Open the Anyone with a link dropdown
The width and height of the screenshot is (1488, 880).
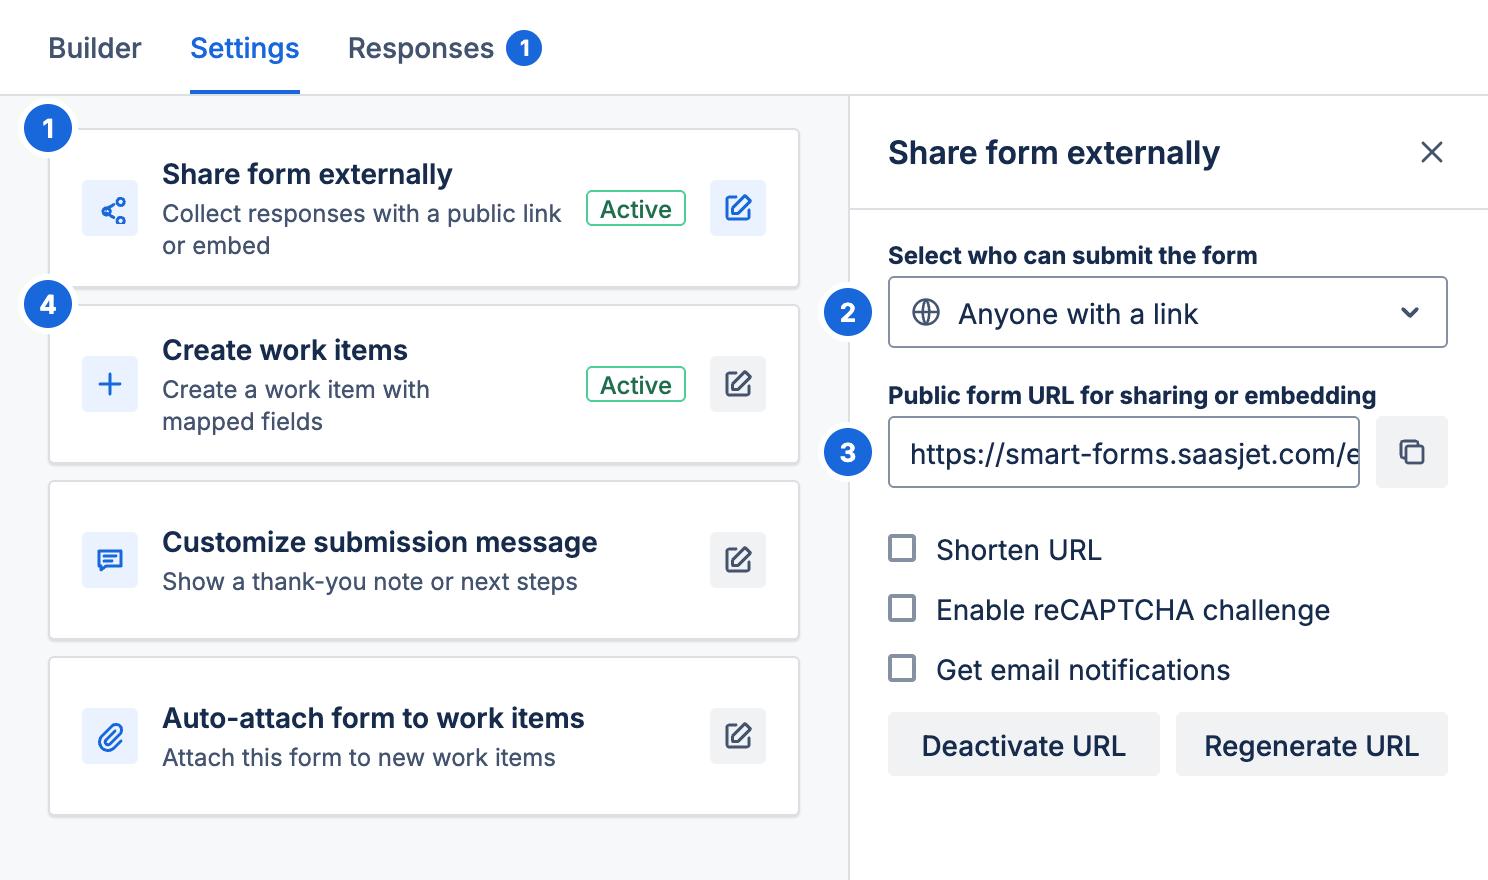(x=1168, y=312)
